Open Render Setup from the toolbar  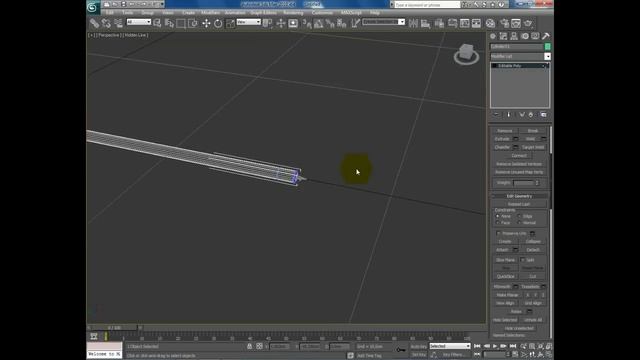click(504, 23)
